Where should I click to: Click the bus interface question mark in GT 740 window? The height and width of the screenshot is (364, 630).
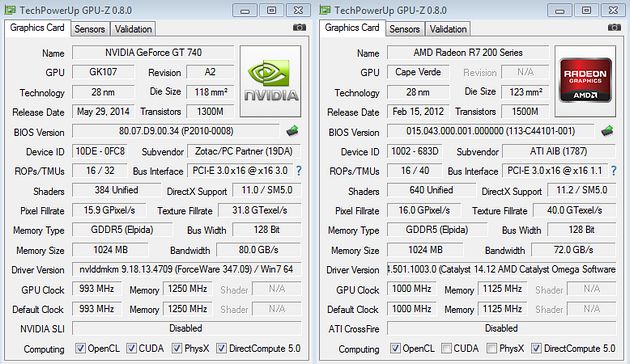(299, 171)
